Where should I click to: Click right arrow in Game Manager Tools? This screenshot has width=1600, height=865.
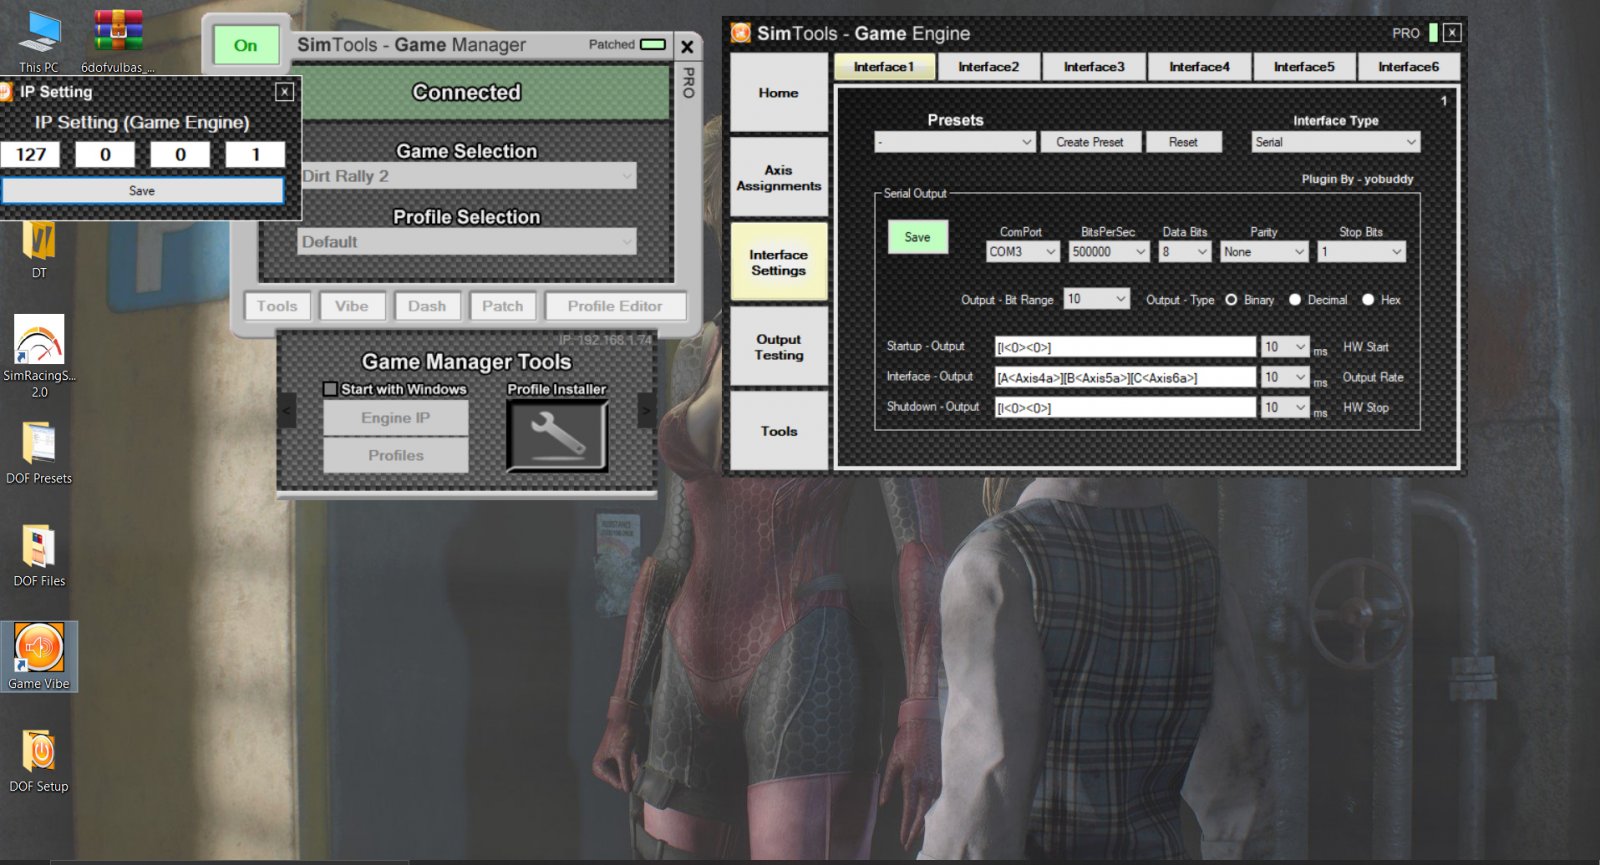point(646,411)
